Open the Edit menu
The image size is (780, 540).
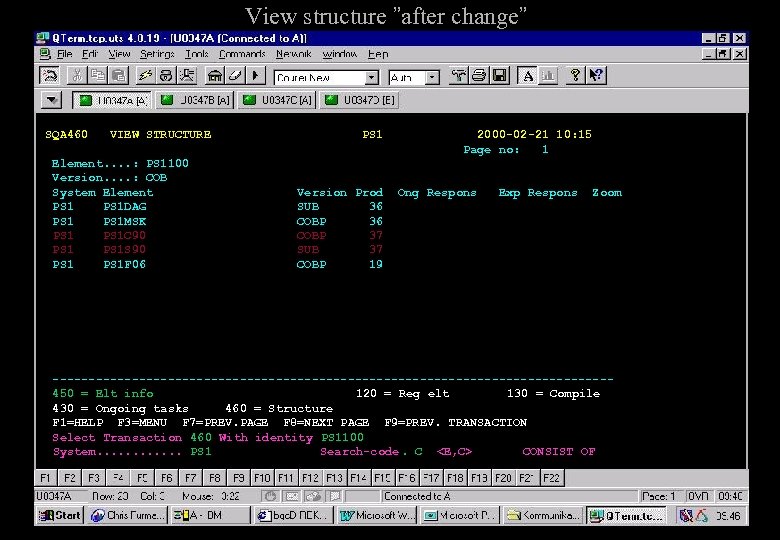(90, 54)
